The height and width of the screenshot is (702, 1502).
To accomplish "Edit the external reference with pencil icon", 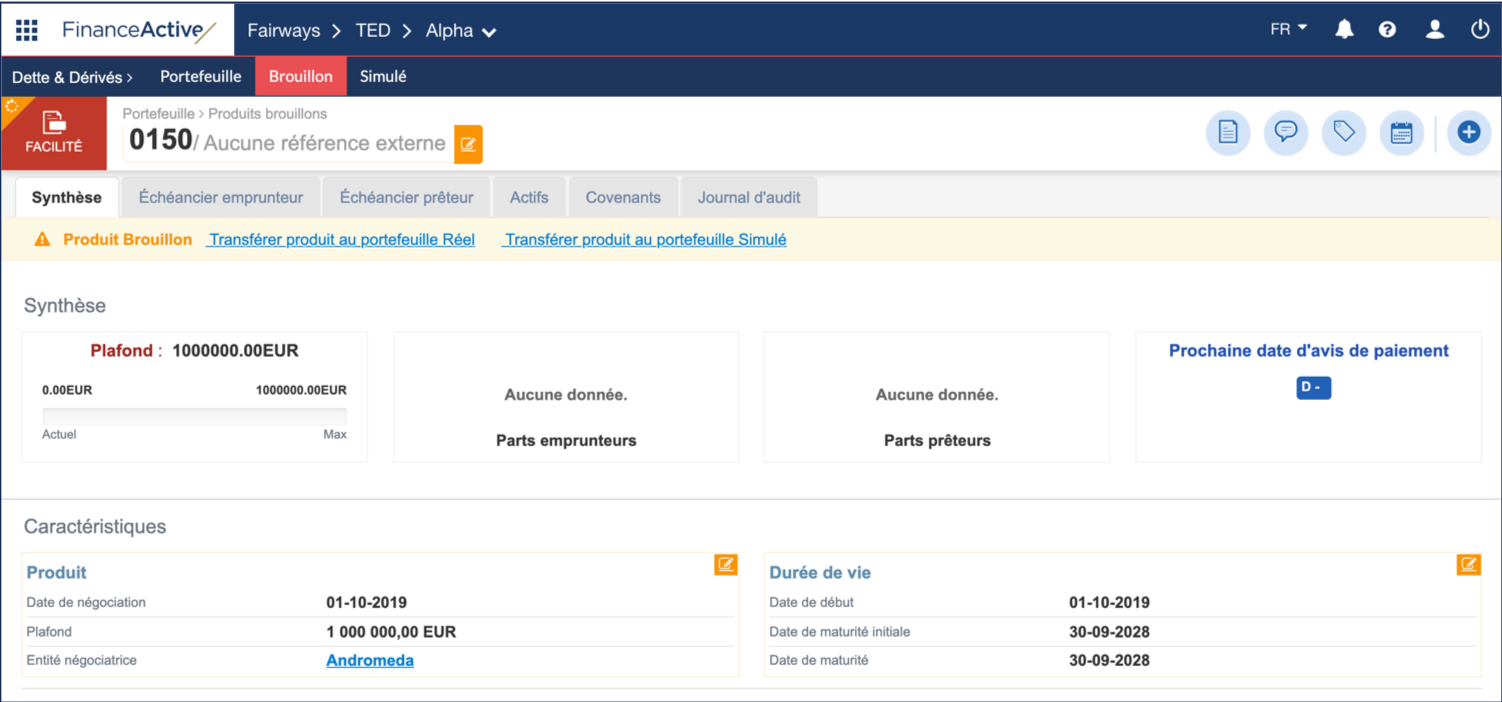I will tap(468, 145).
